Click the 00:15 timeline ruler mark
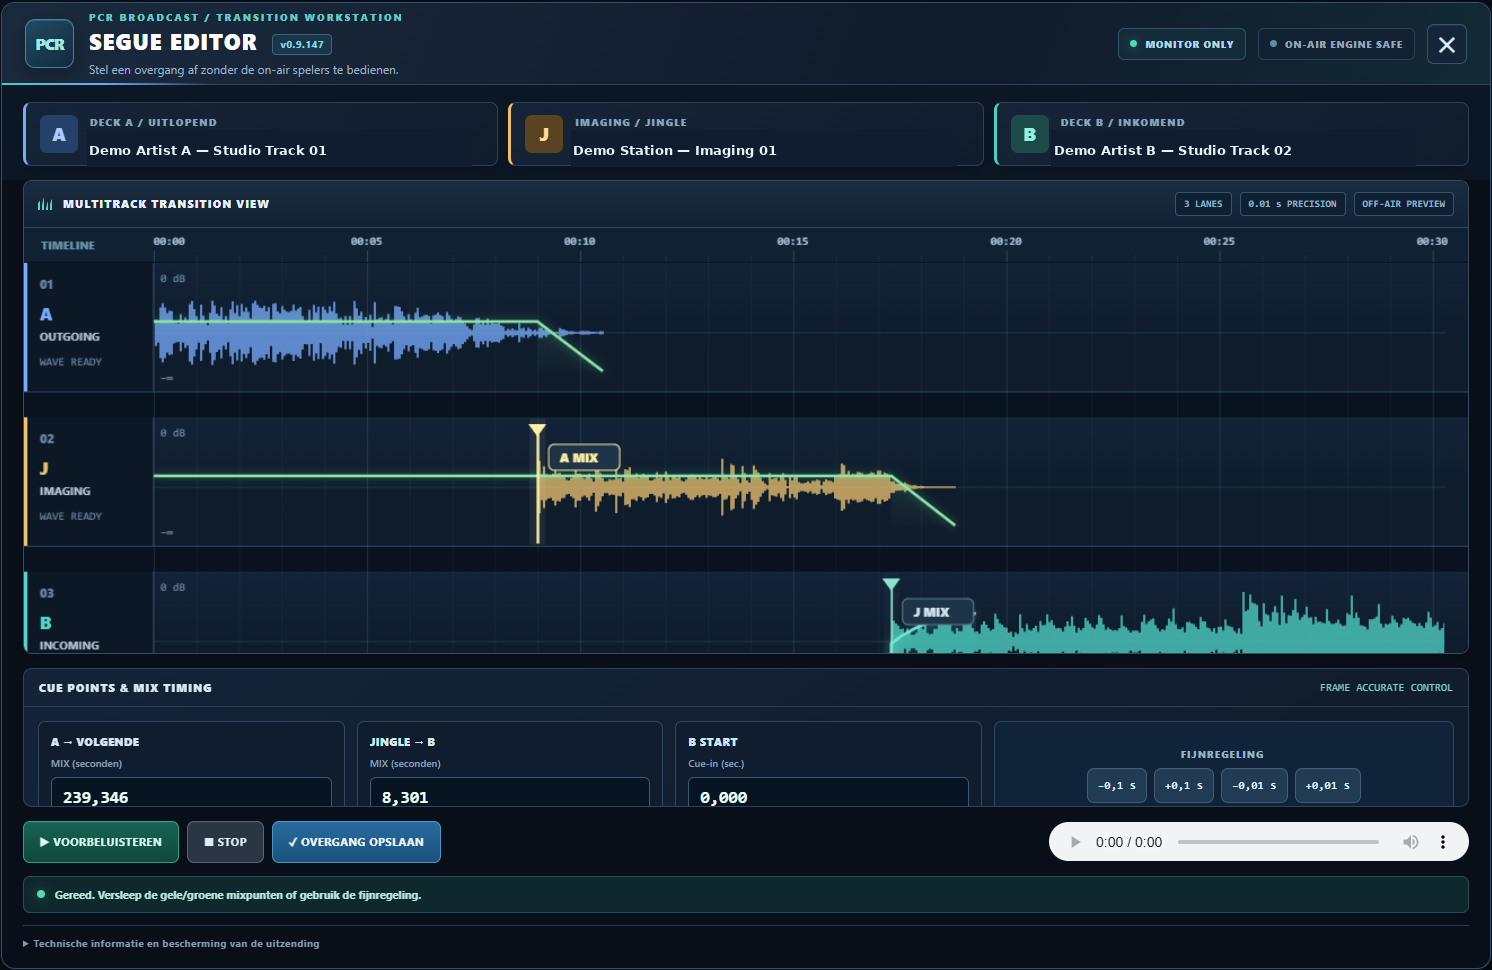 [x=792, y=242]
